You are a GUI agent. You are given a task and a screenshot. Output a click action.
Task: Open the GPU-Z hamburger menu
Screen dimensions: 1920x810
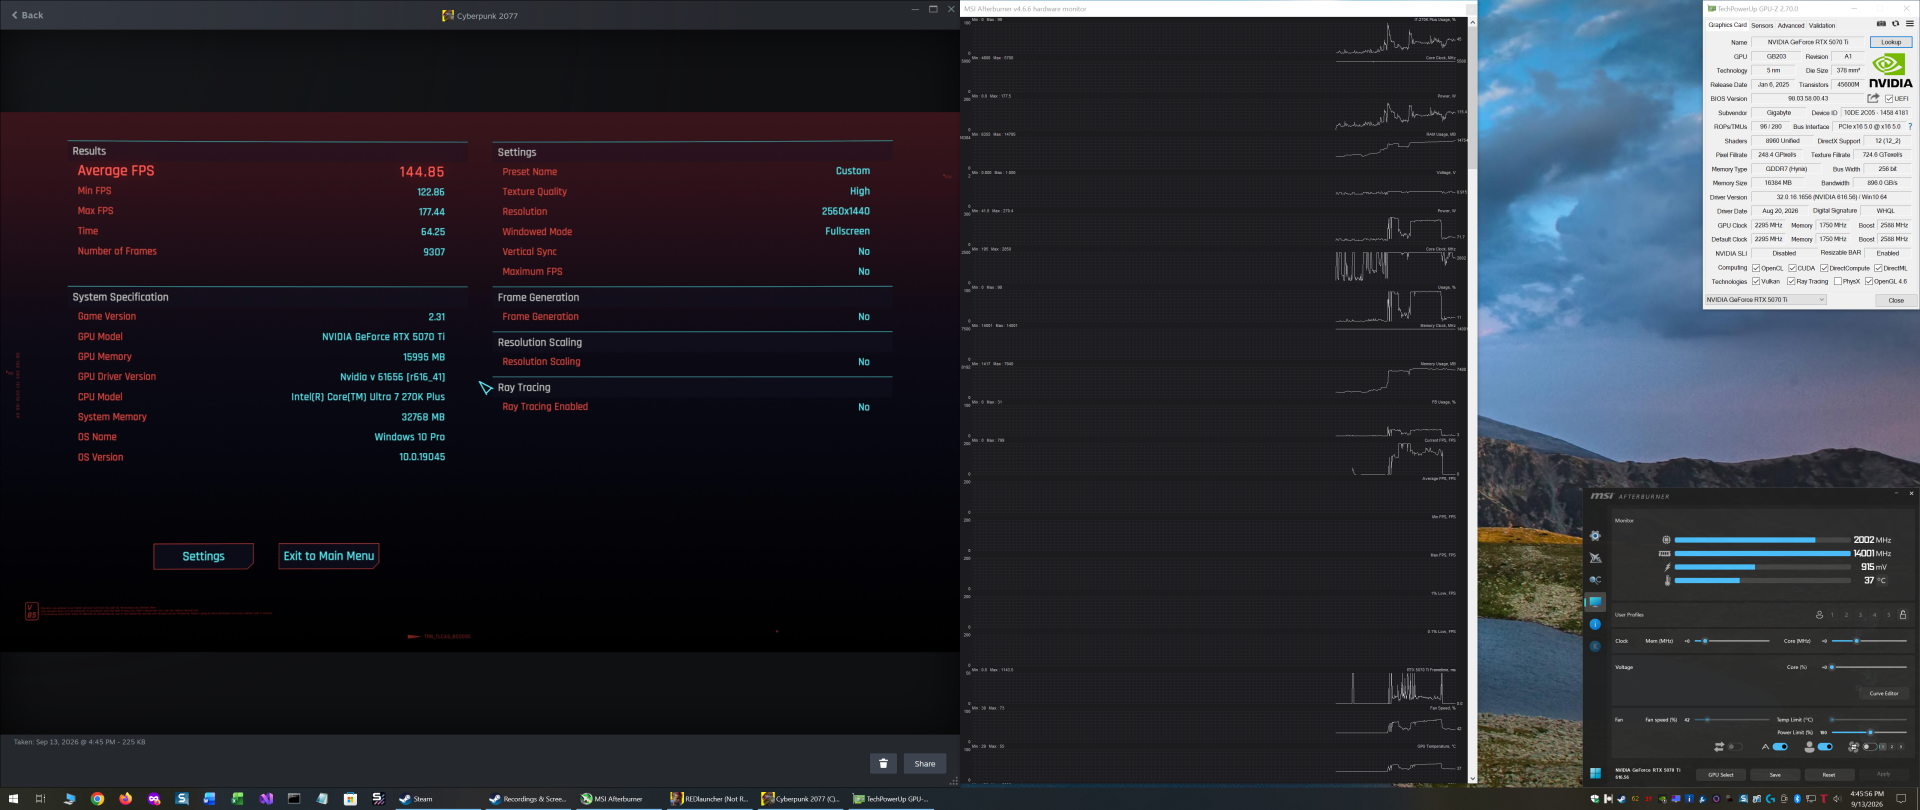coord(1910,24)
